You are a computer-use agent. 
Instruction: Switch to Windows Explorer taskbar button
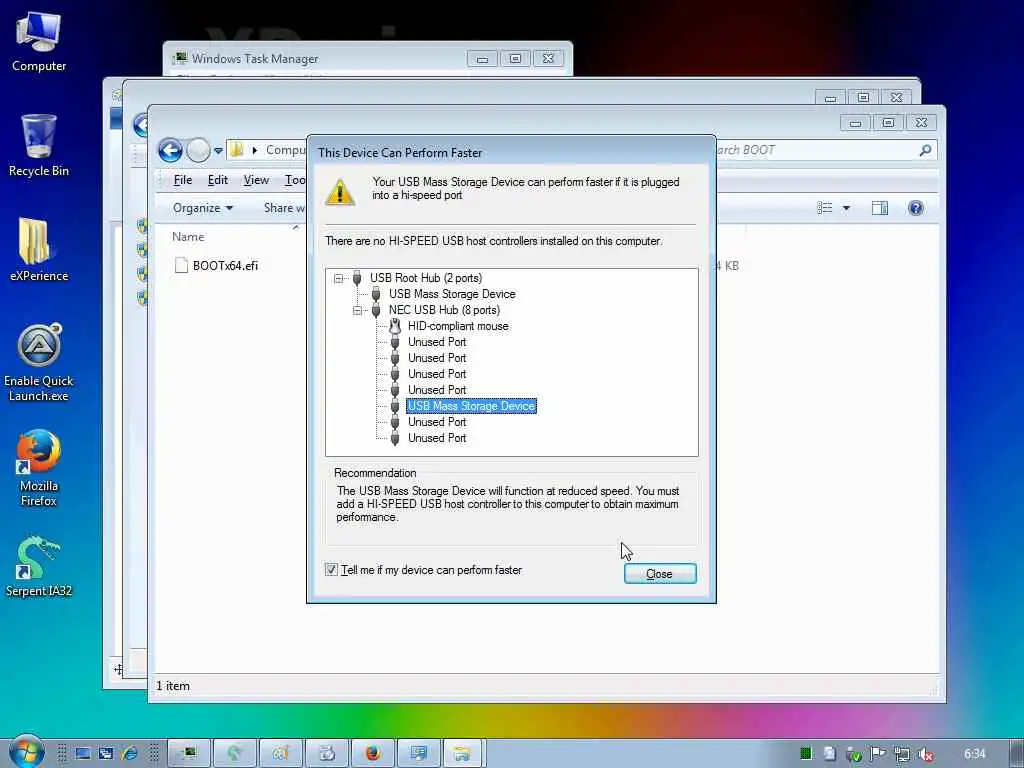[464, 754]
